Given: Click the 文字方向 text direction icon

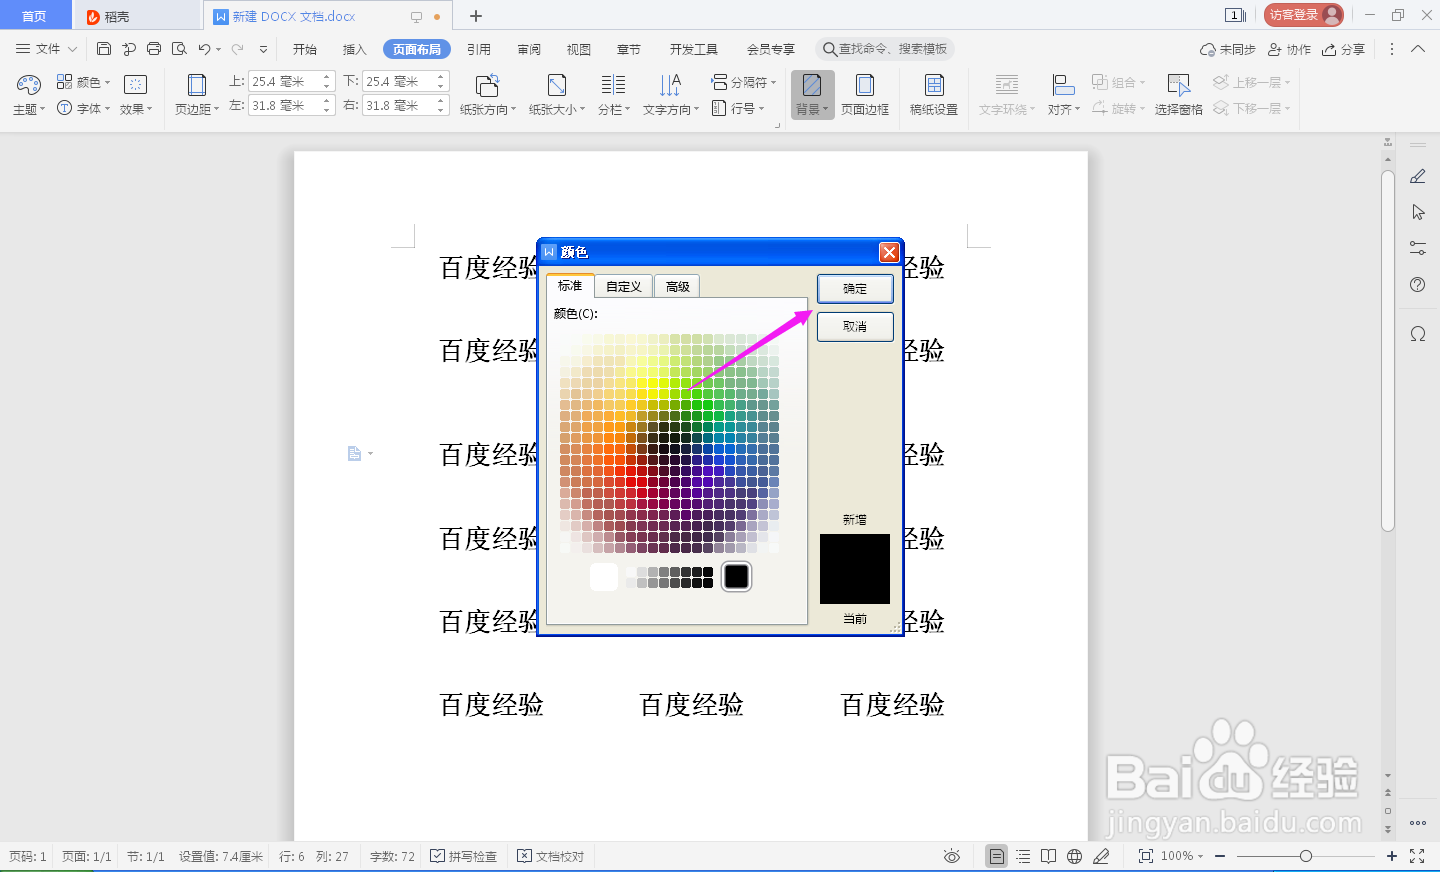Looking at the screenshot, I should tap(670, 85).
